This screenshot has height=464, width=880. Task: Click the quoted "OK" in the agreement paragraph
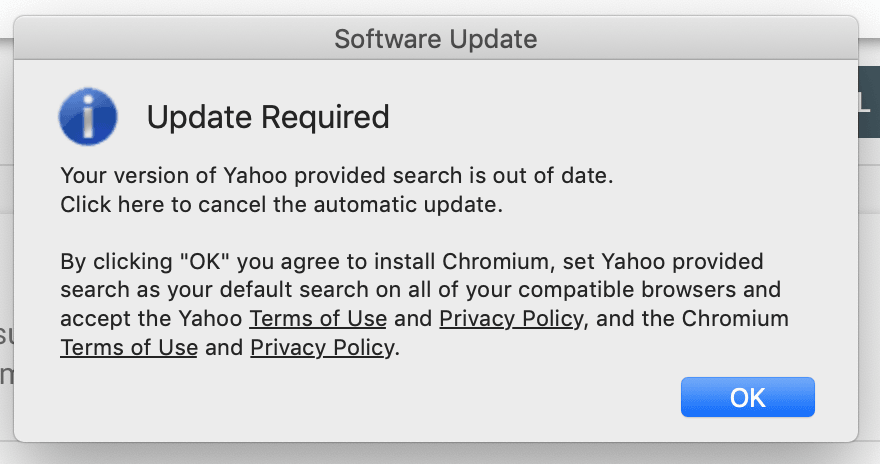point(205,261)
